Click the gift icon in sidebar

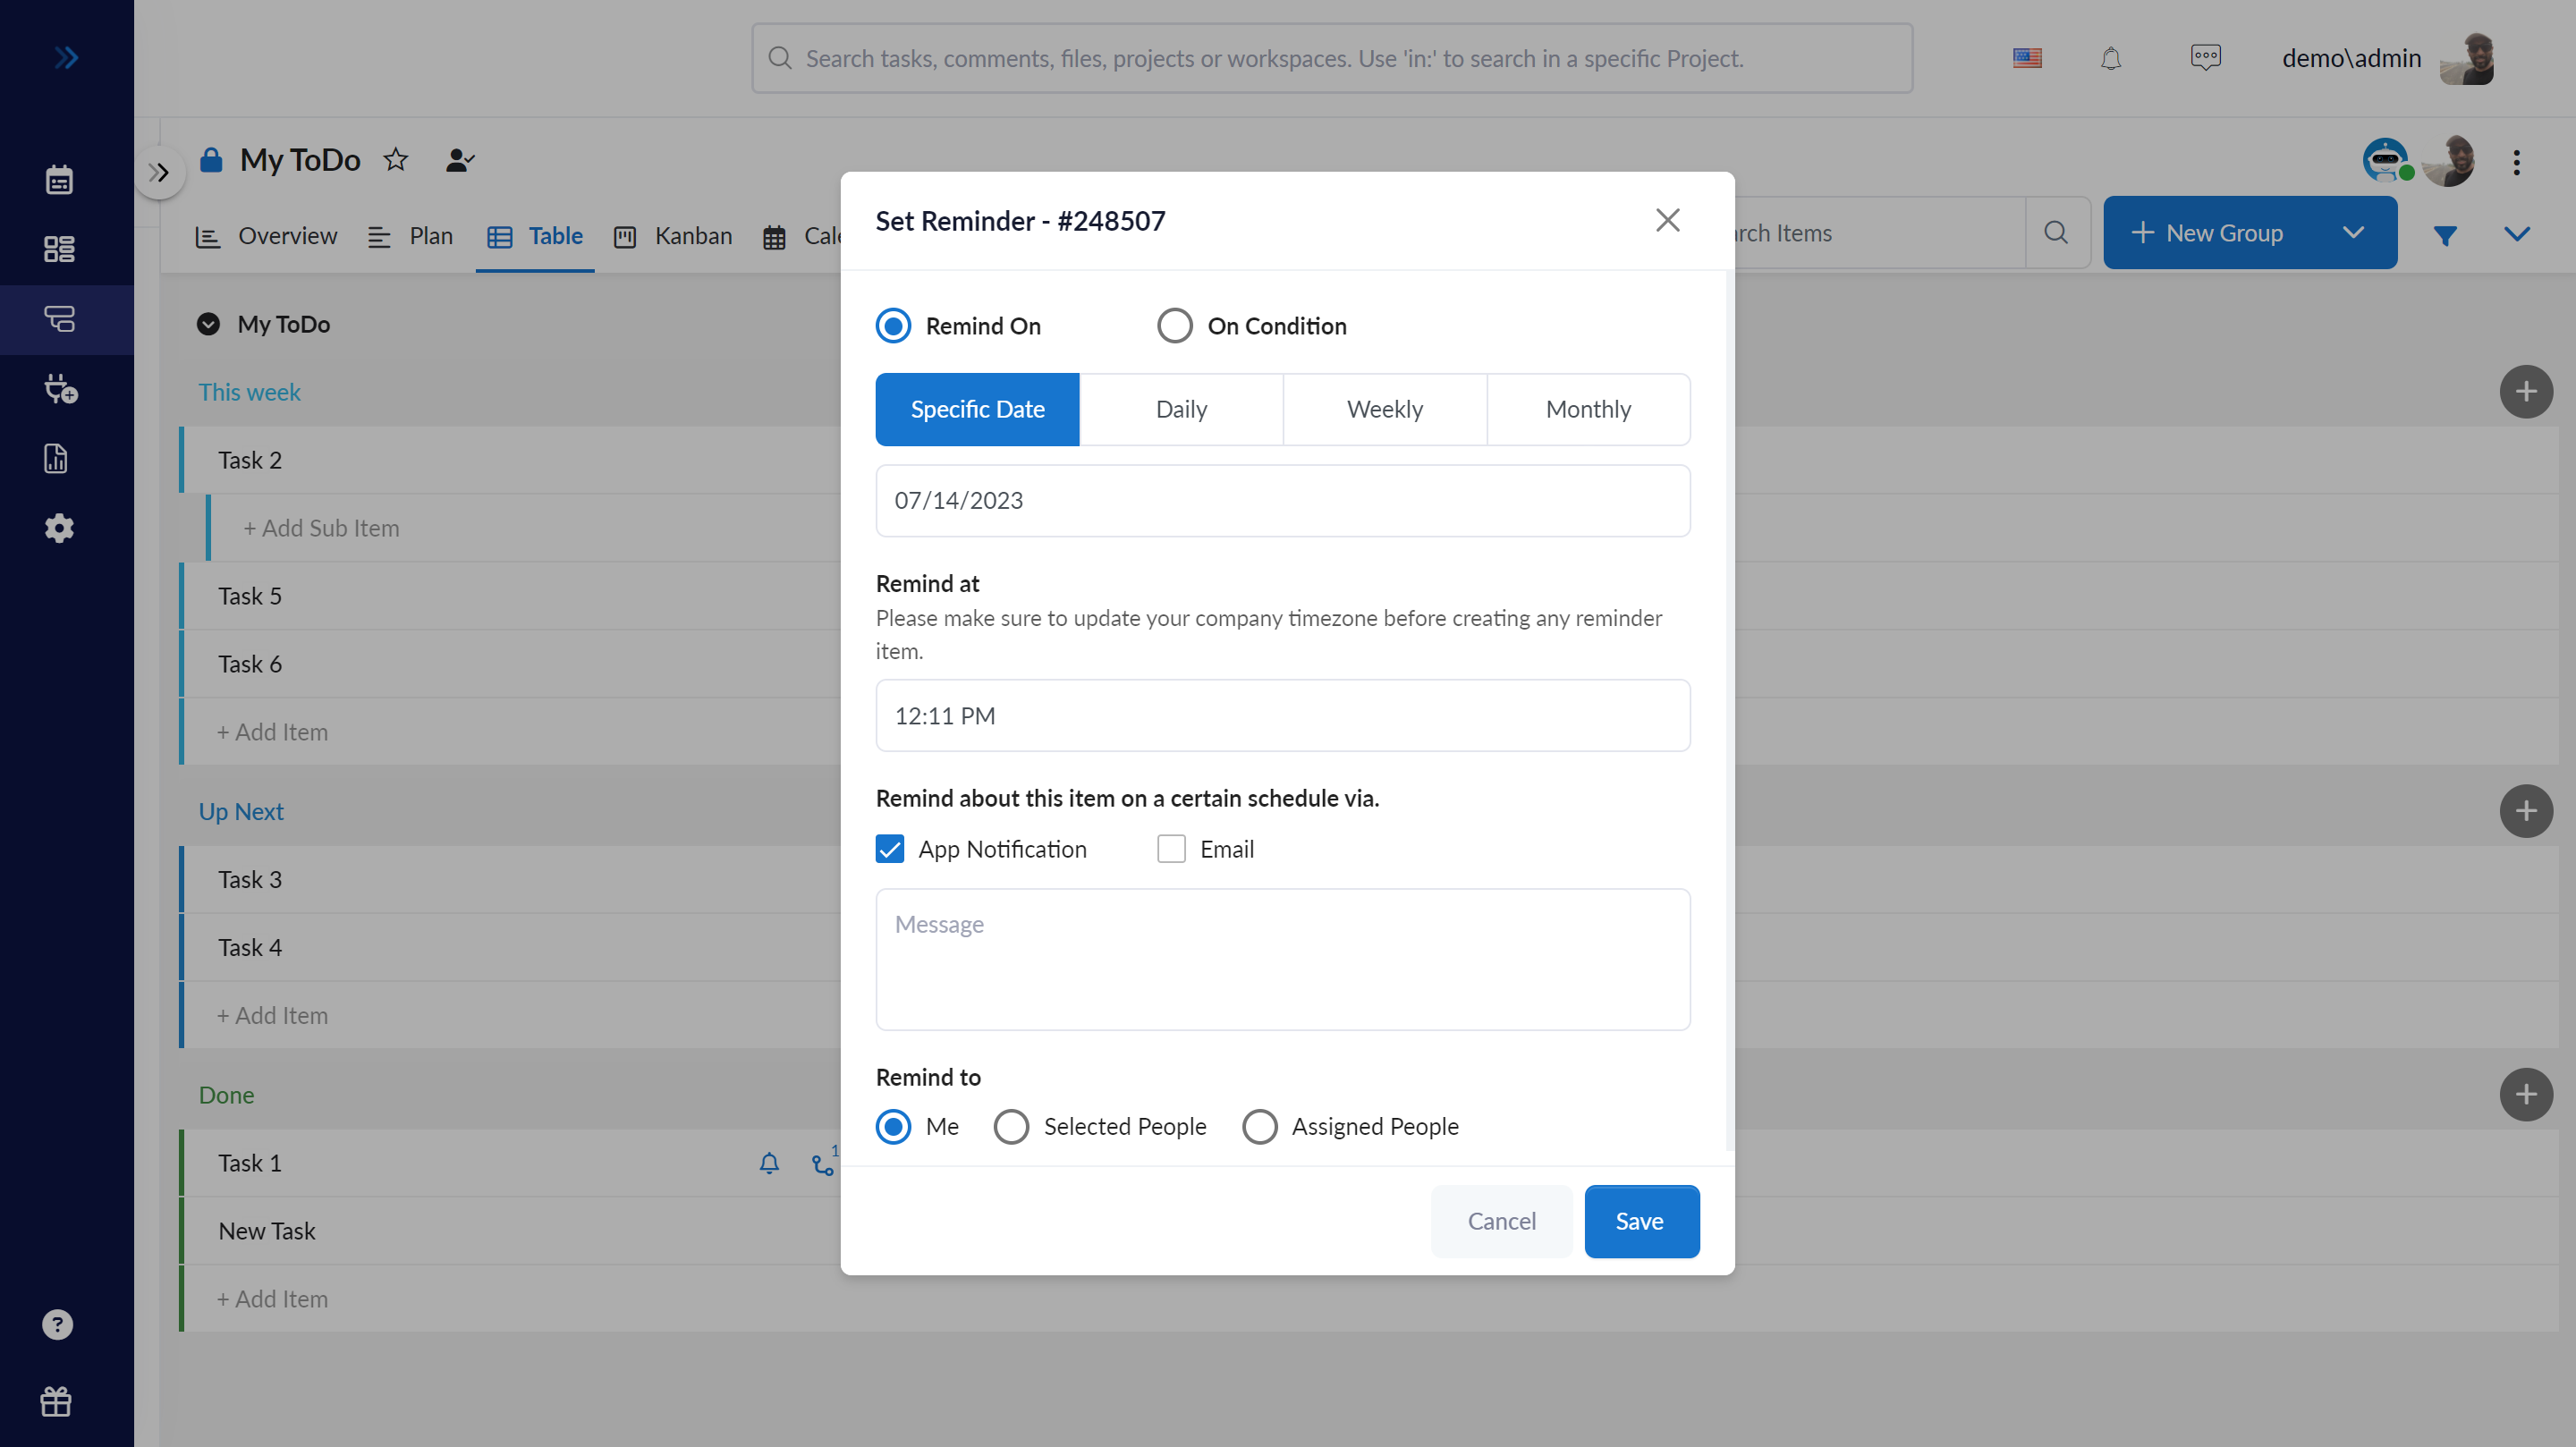tap(56, 1401)
